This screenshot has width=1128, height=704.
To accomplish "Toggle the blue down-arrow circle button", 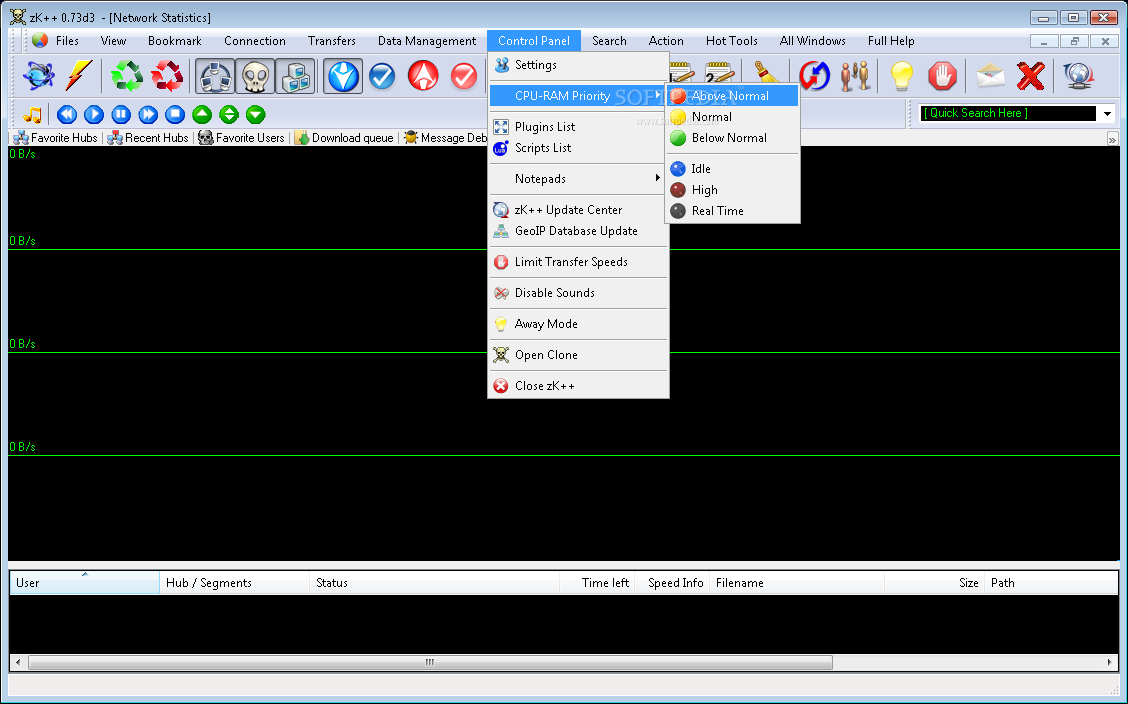I will coord(342,76).
